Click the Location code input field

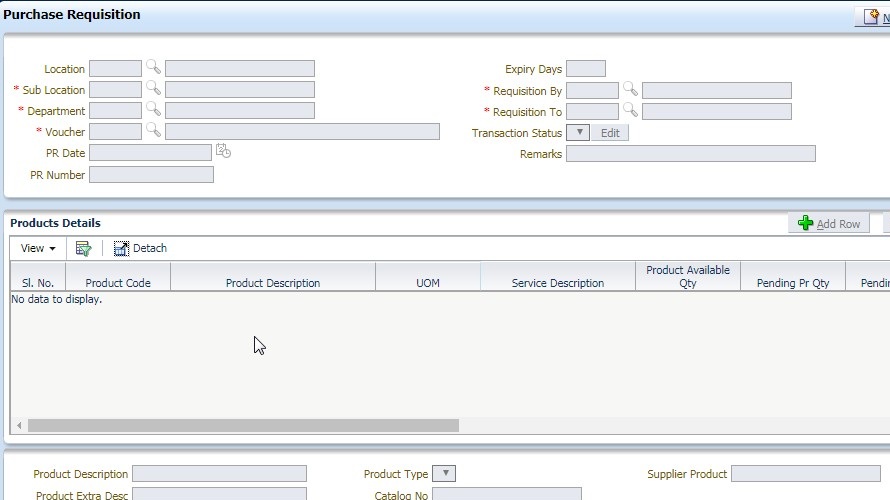[115, 69]
